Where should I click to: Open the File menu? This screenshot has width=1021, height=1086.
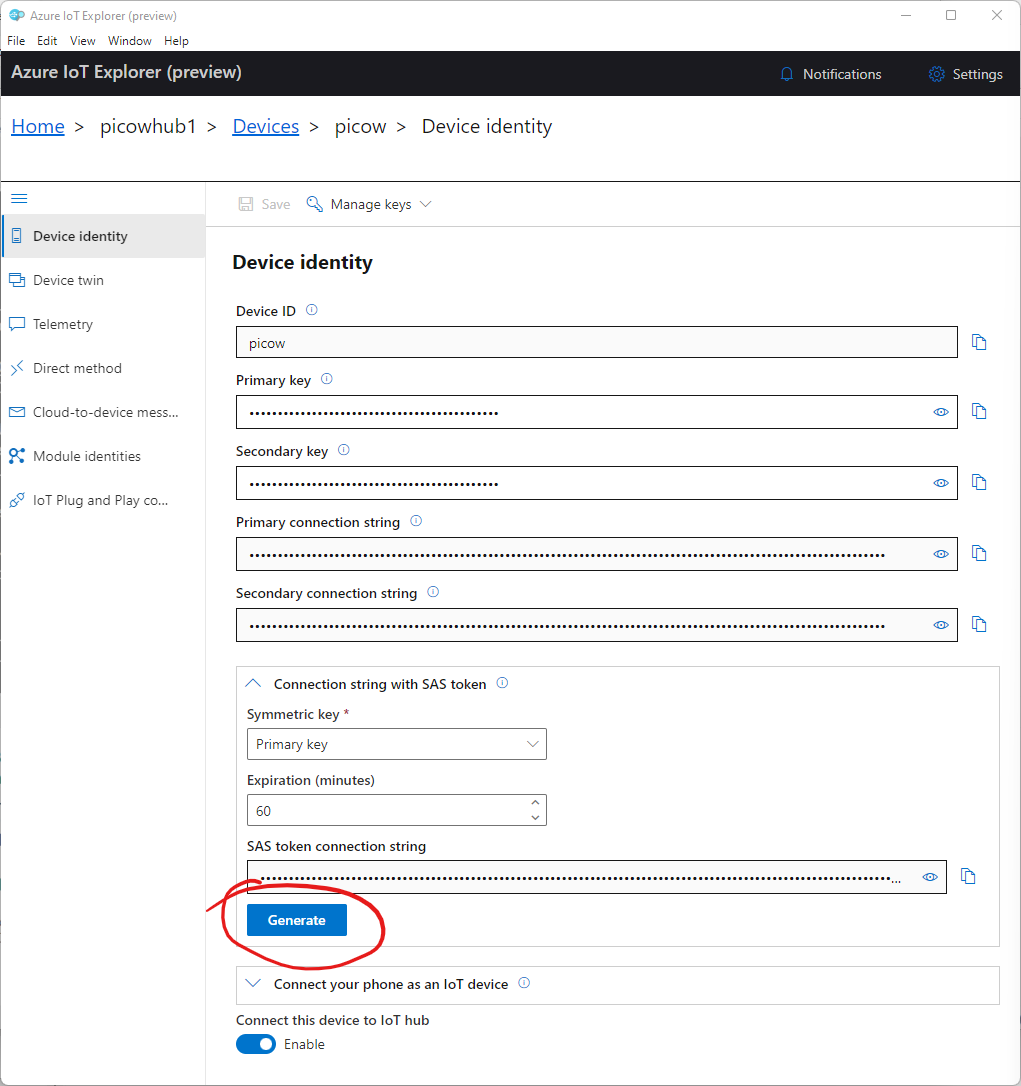pyautogui.click(x=16, y=41)
